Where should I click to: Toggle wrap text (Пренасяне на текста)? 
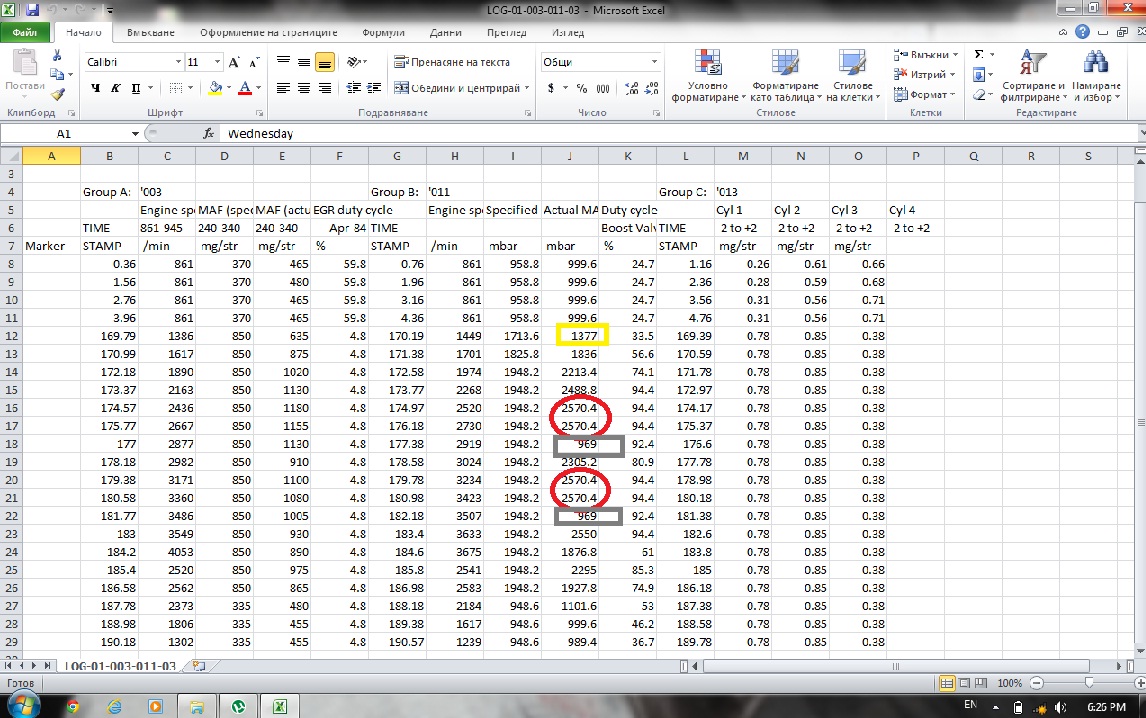[x=451, y=62]
